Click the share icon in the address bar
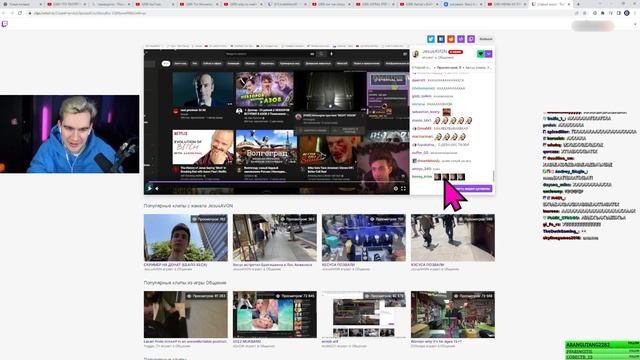Viewport: 640px width, 360px height. point(576,13)
